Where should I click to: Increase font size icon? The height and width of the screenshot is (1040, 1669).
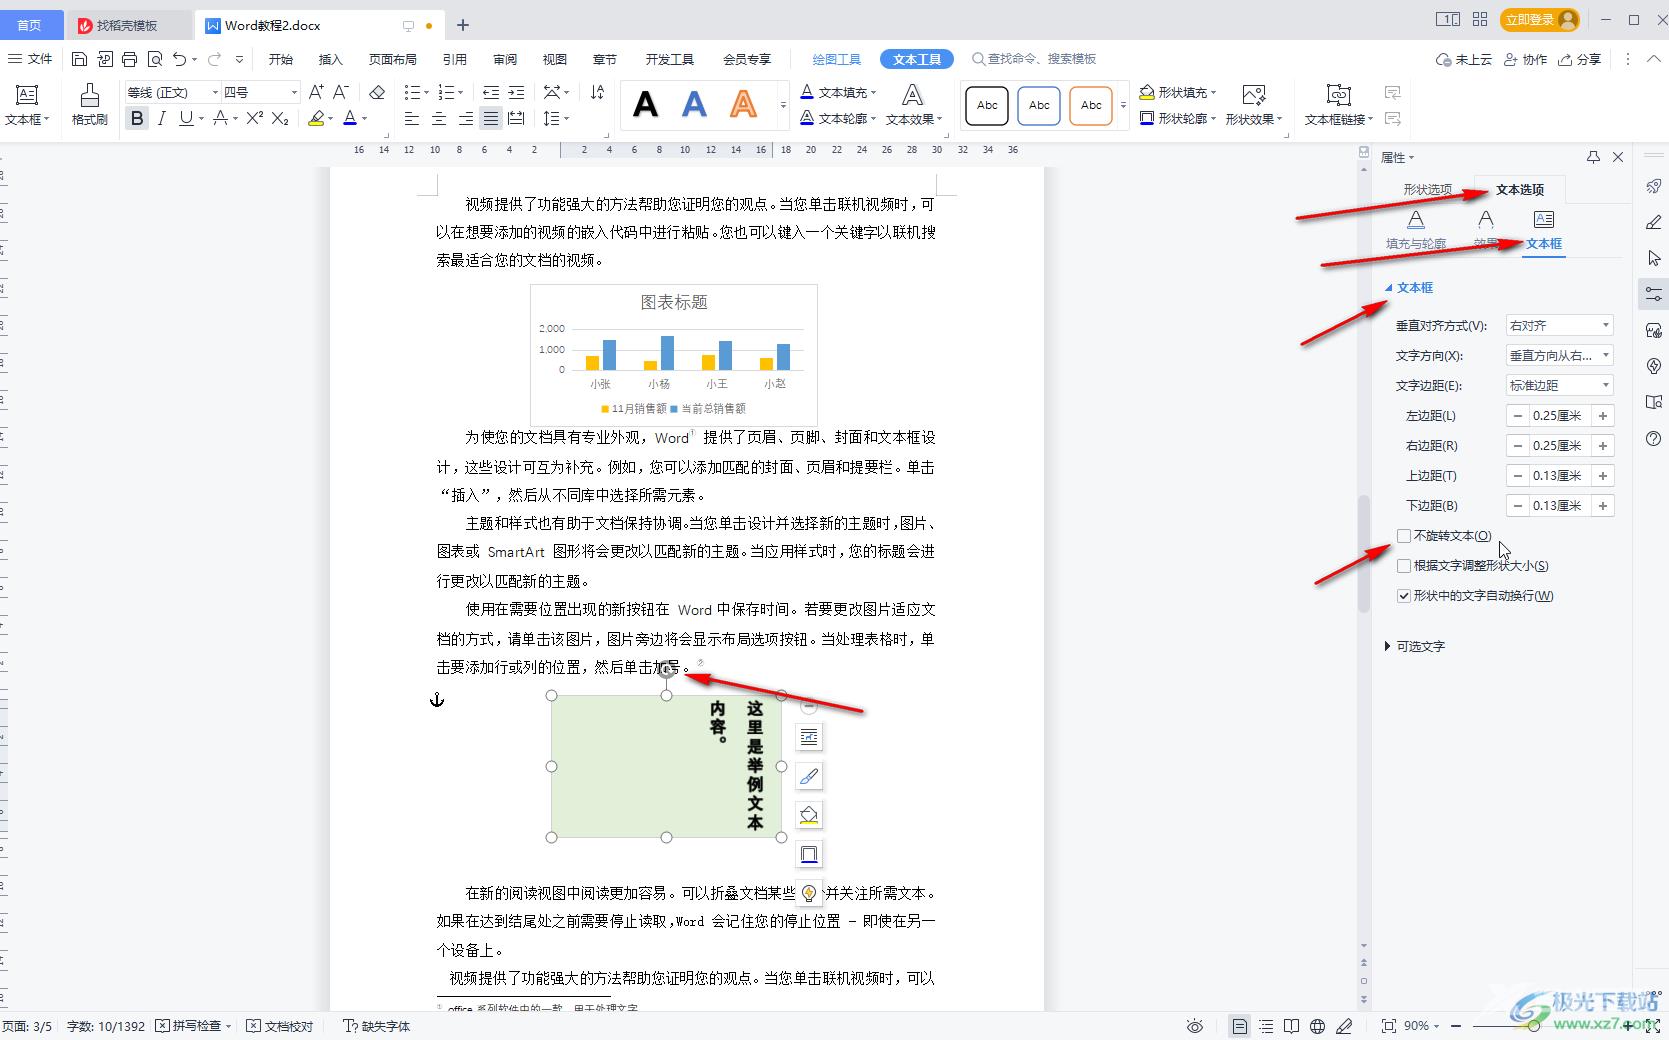coord(316,92)
